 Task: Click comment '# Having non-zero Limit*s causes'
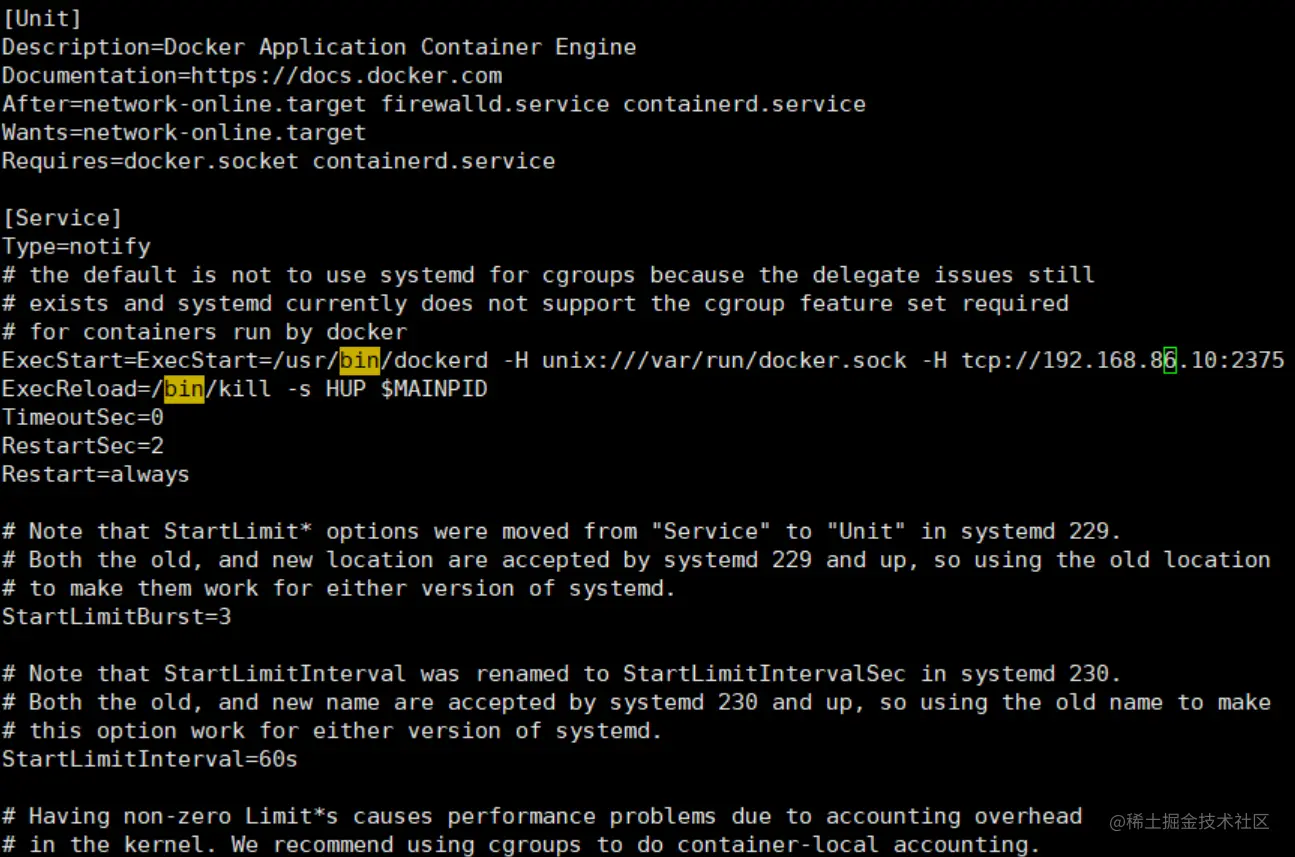542,816
